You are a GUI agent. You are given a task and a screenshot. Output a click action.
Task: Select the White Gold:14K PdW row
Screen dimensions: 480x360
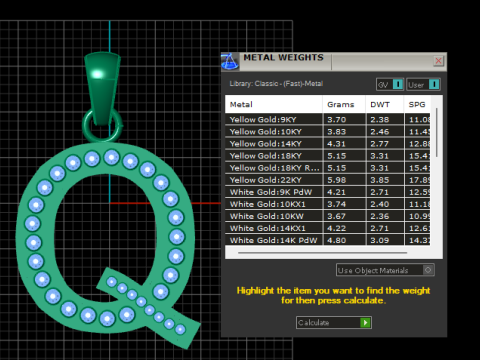[327, 240]
